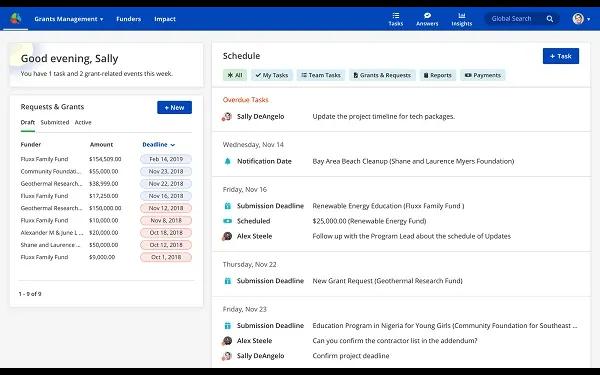Open the Geothermal Research $38,999.00 row
Image resolution: width=600 pixels, height=375 pixels.
tap(106, 183)
